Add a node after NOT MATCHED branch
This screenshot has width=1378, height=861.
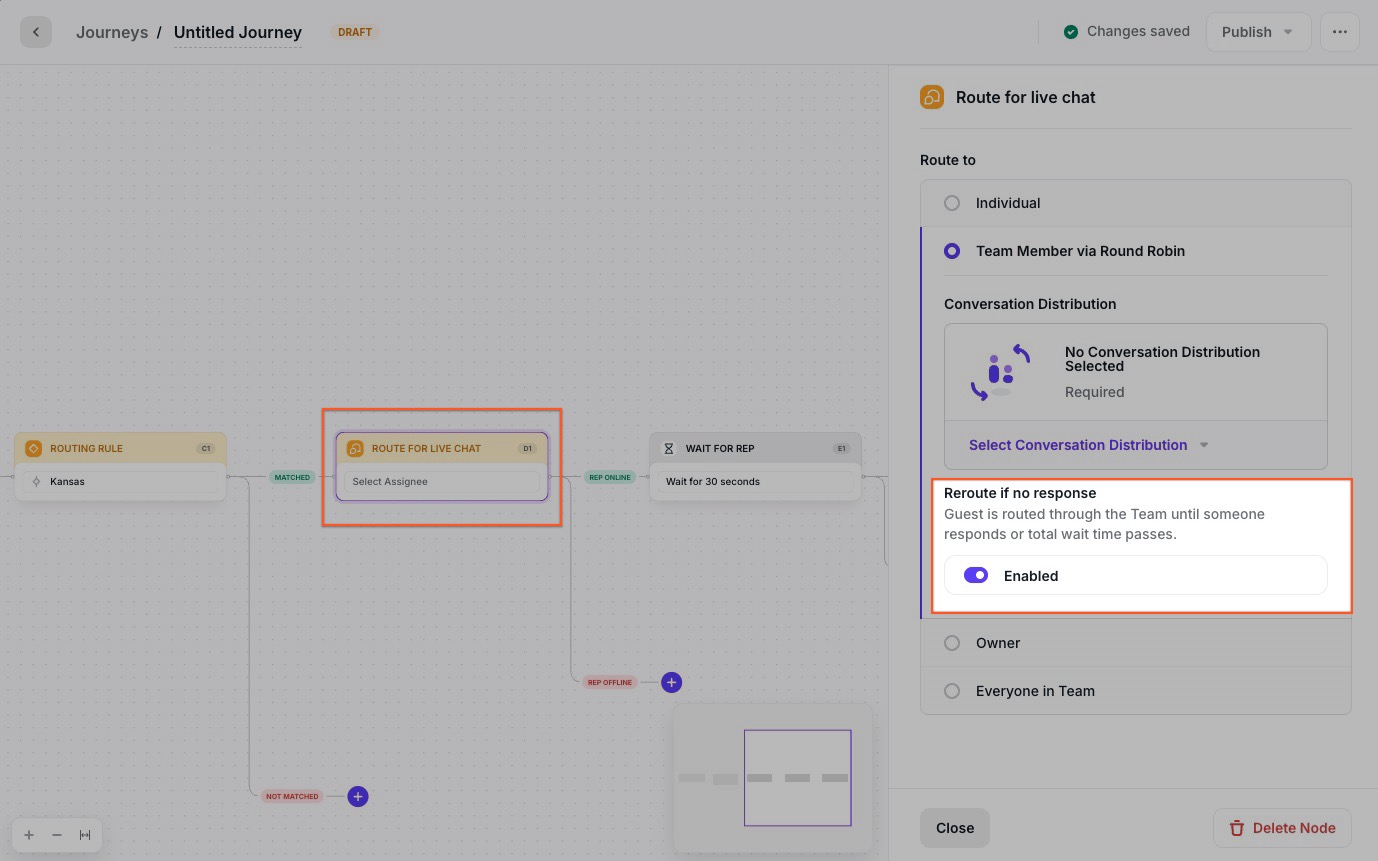point(358,797)
